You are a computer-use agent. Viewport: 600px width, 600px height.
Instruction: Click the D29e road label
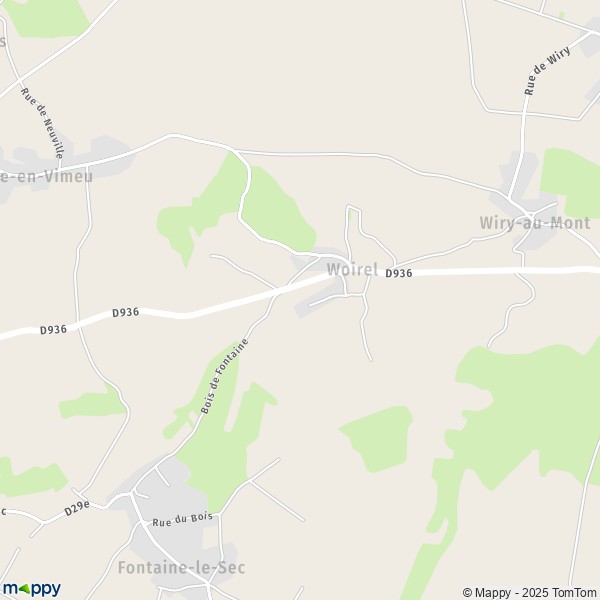click(x=77, y=508)
